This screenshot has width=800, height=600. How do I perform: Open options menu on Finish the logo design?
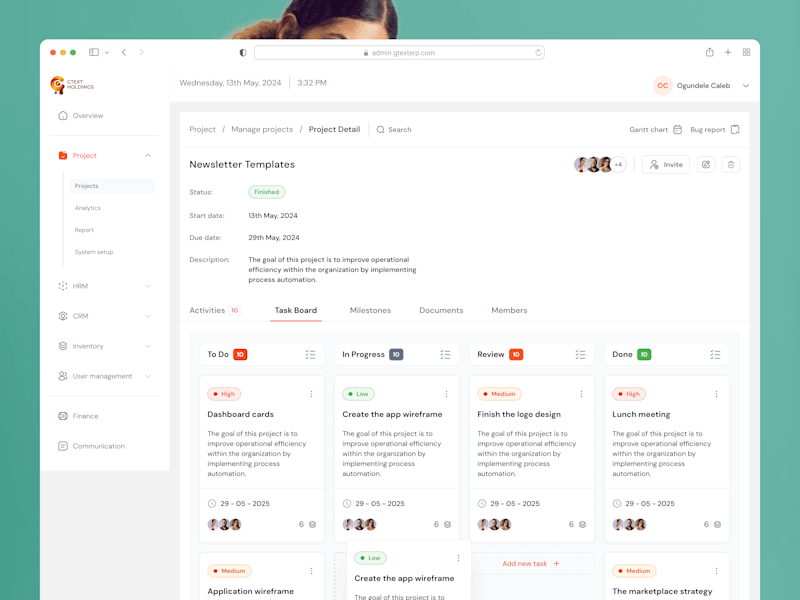pyautogui.click(x=581, y=394)
